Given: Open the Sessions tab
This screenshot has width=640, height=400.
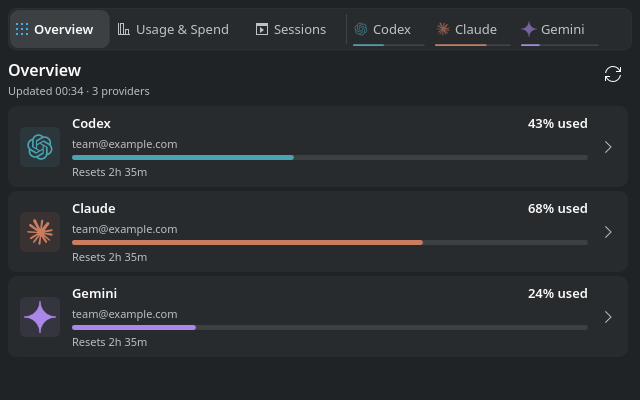Looking at the screenshot, I should [x=291, y=29].
